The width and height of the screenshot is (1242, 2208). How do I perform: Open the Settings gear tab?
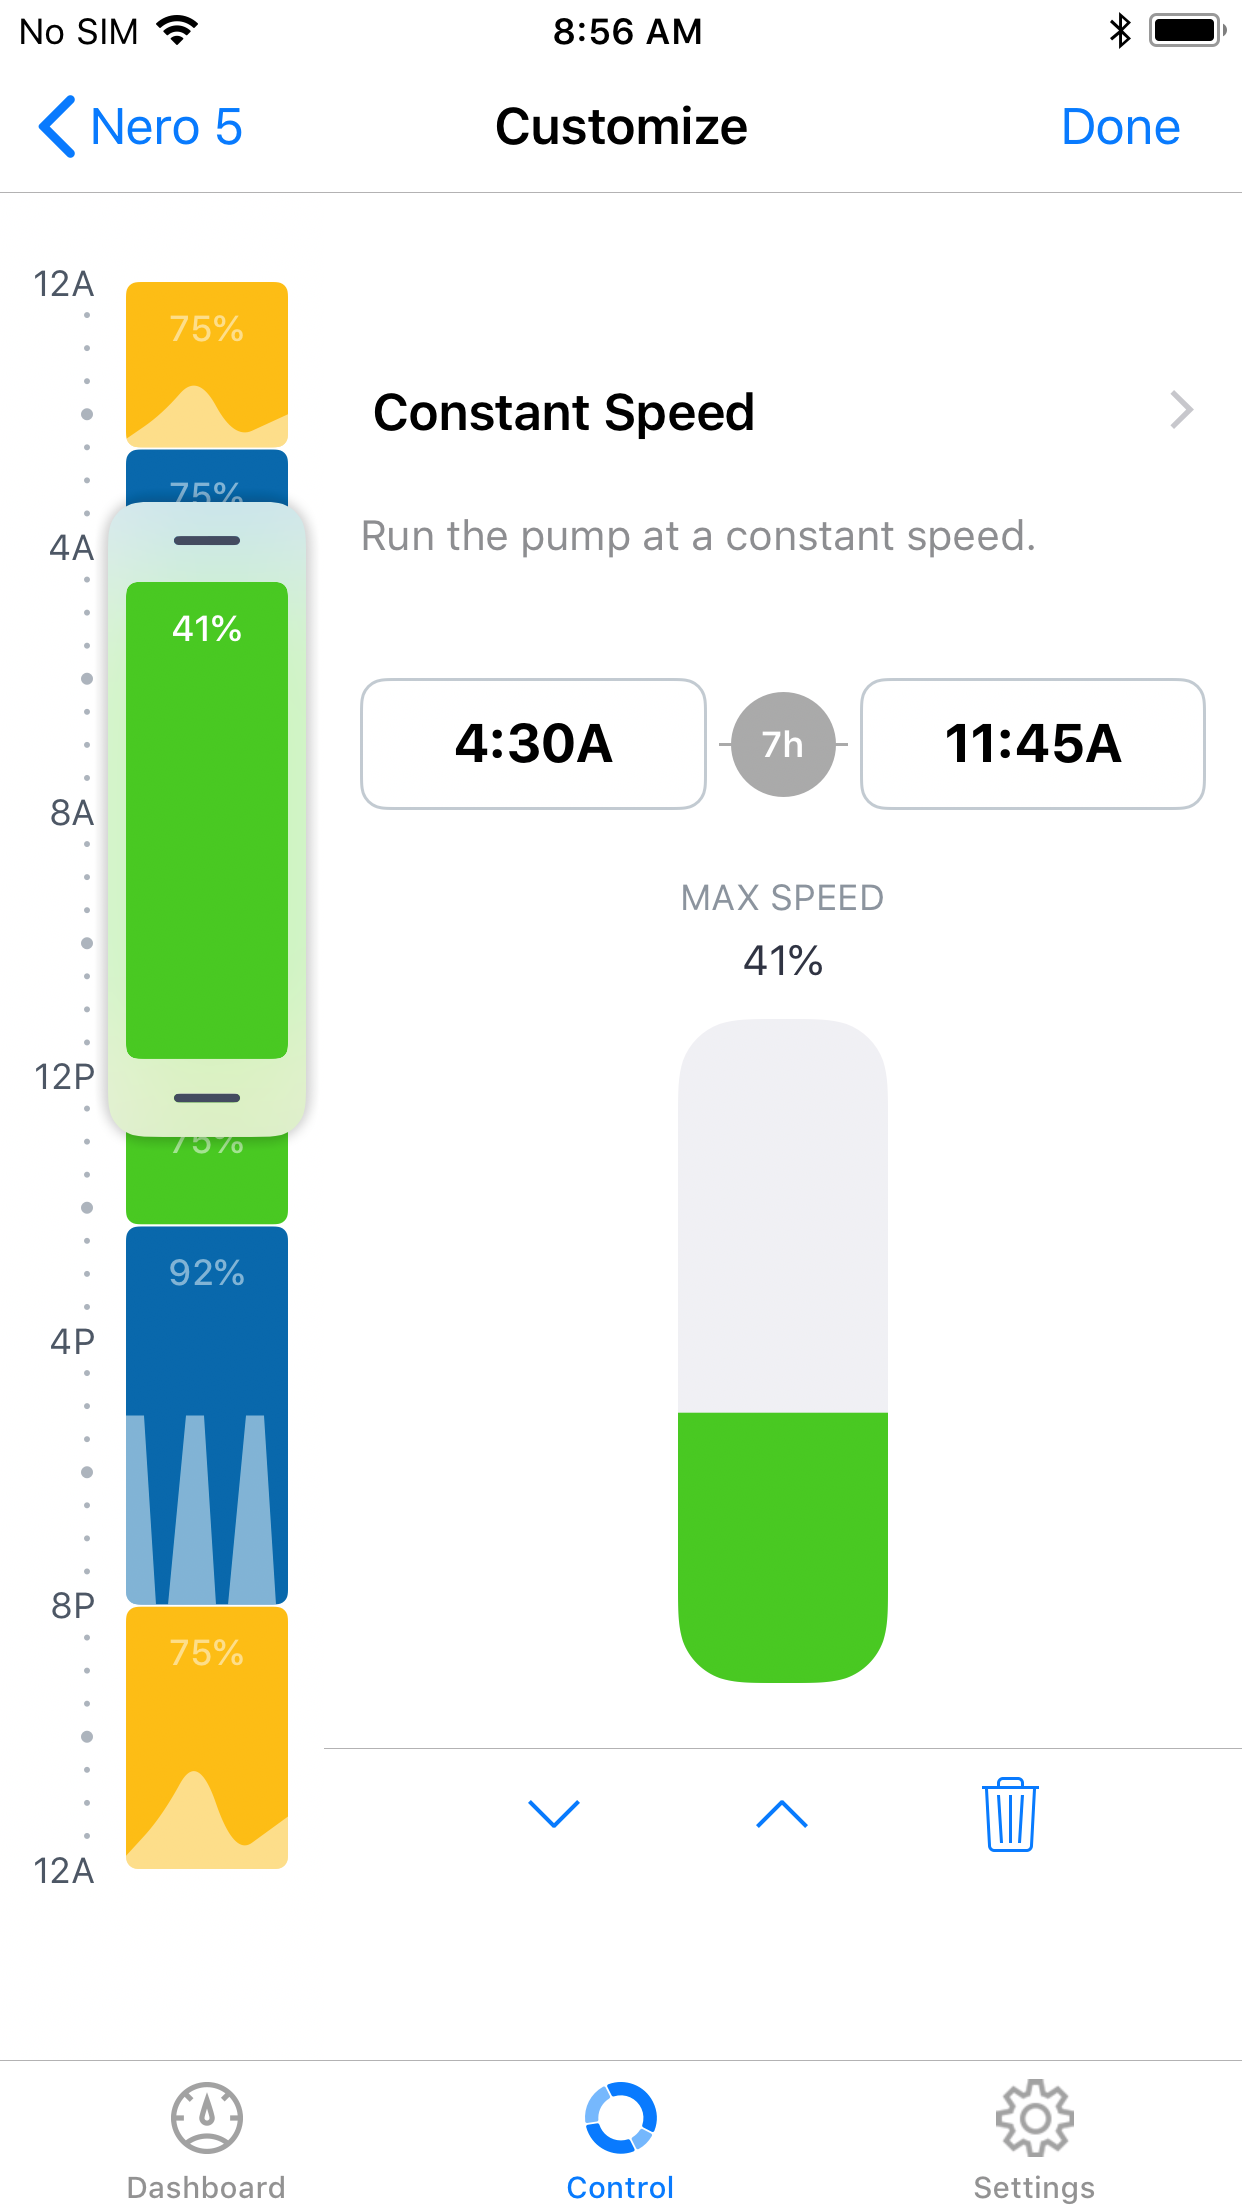coord(1034,2140)
